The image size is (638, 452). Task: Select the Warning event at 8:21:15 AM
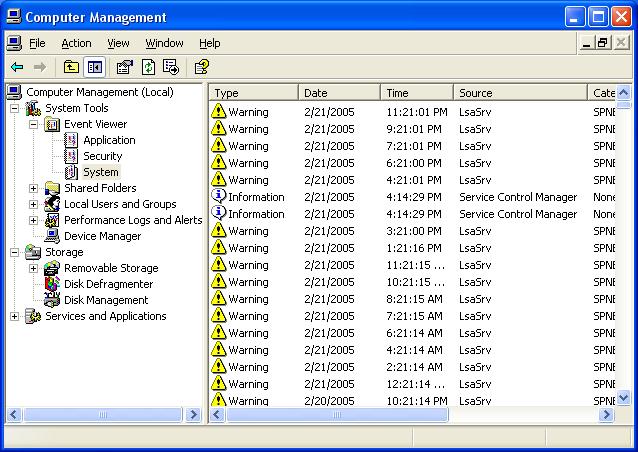413,299
